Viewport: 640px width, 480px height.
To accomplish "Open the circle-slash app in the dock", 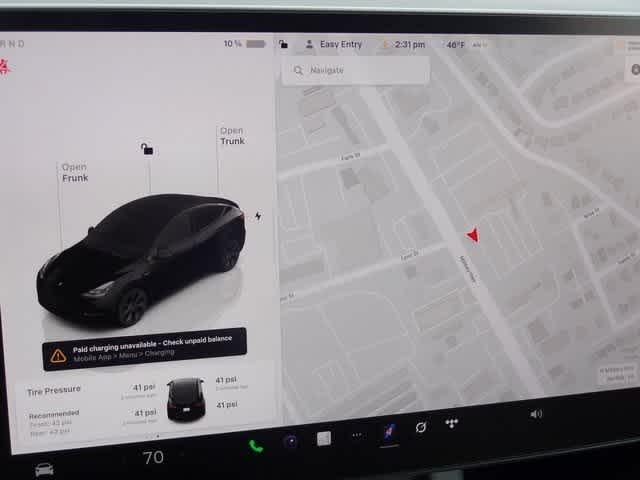I will click(x=421, y=428).
